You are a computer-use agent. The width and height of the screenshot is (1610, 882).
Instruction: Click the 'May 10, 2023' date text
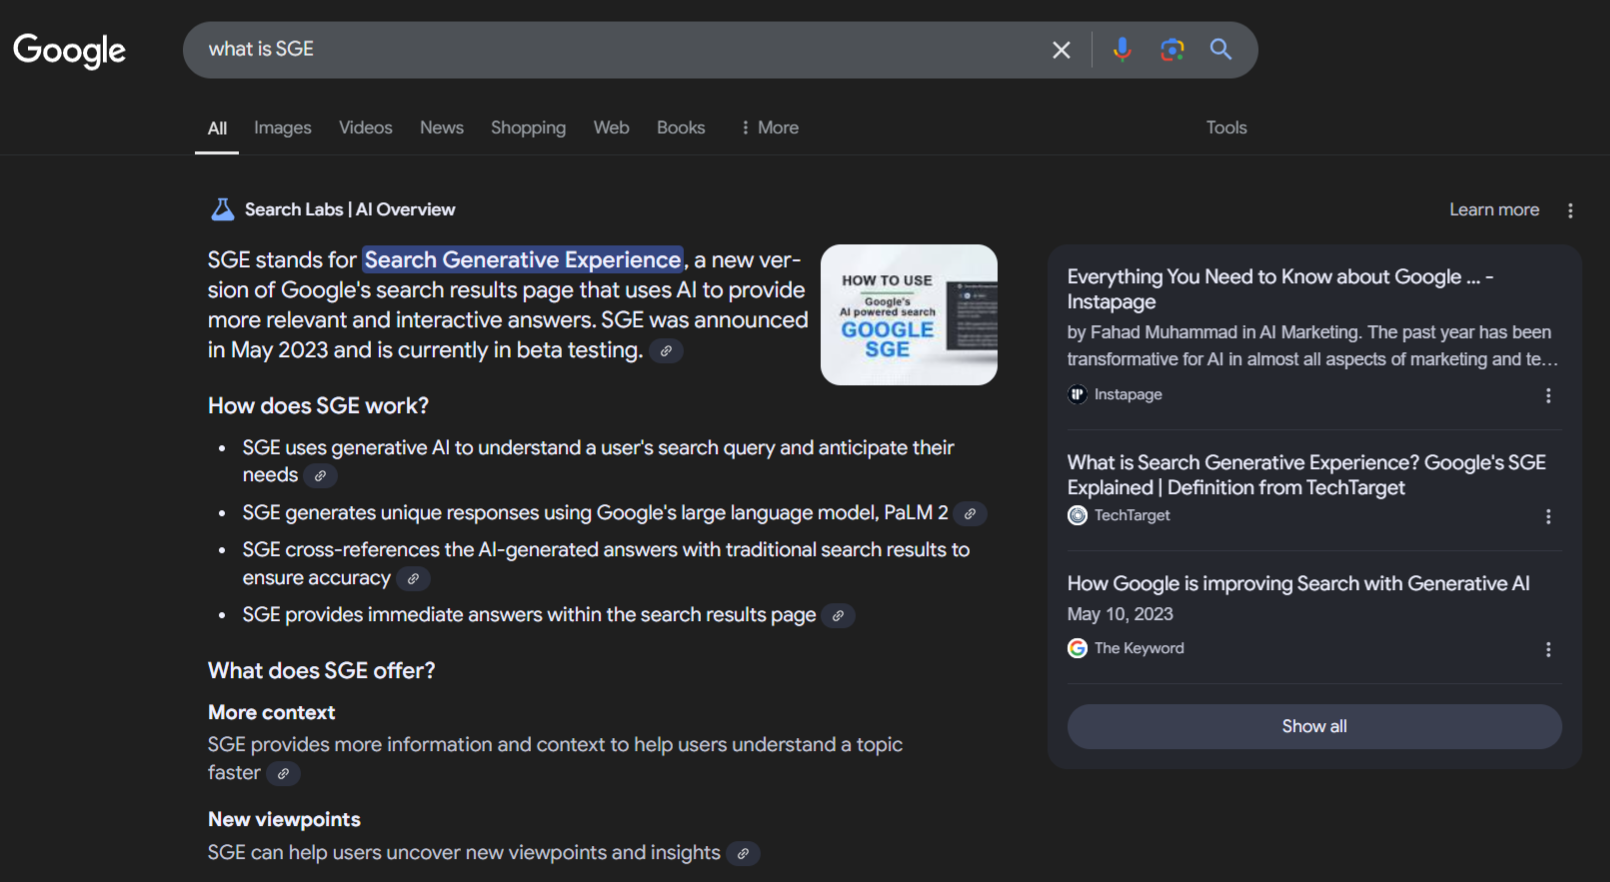coord(1120,614)
